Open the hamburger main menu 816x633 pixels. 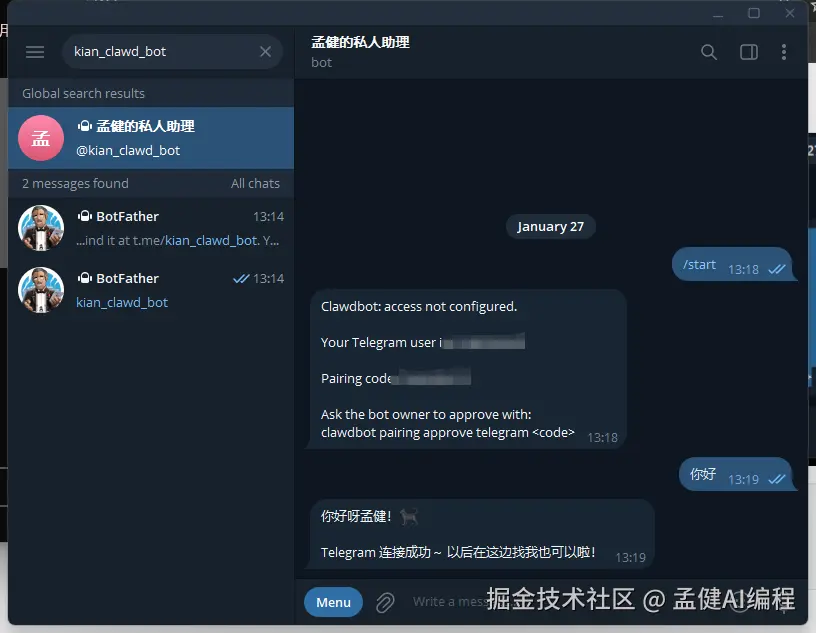coord(35,52)
